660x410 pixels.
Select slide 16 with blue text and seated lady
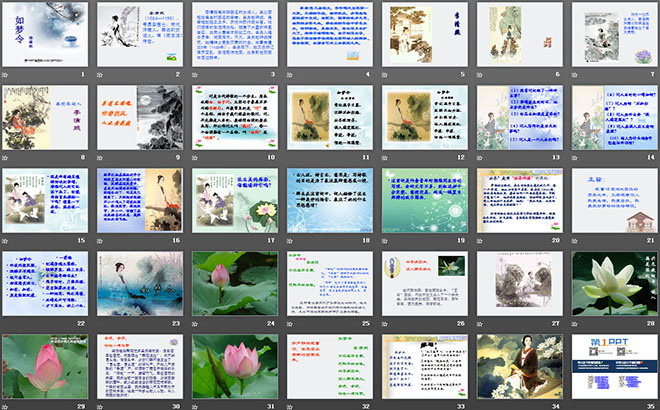pyautogui.click(x=140, y=200)
